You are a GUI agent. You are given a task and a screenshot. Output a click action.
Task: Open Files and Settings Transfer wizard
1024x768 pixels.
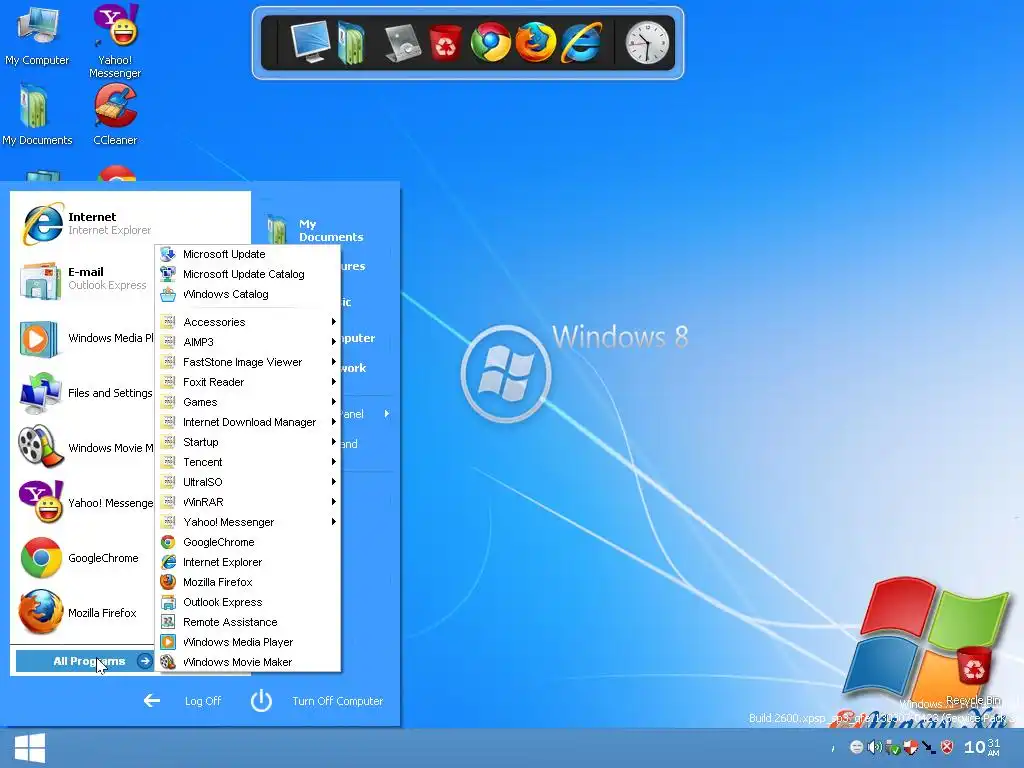click(x=85, y=392)
